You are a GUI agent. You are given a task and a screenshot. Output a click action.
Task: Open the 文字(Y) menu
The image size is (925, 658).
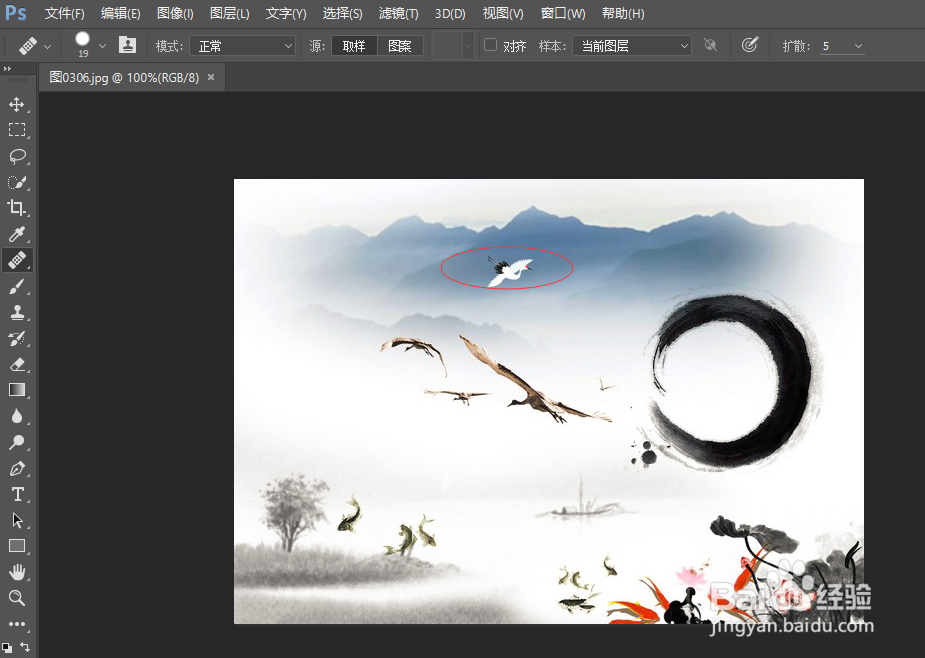286,13
